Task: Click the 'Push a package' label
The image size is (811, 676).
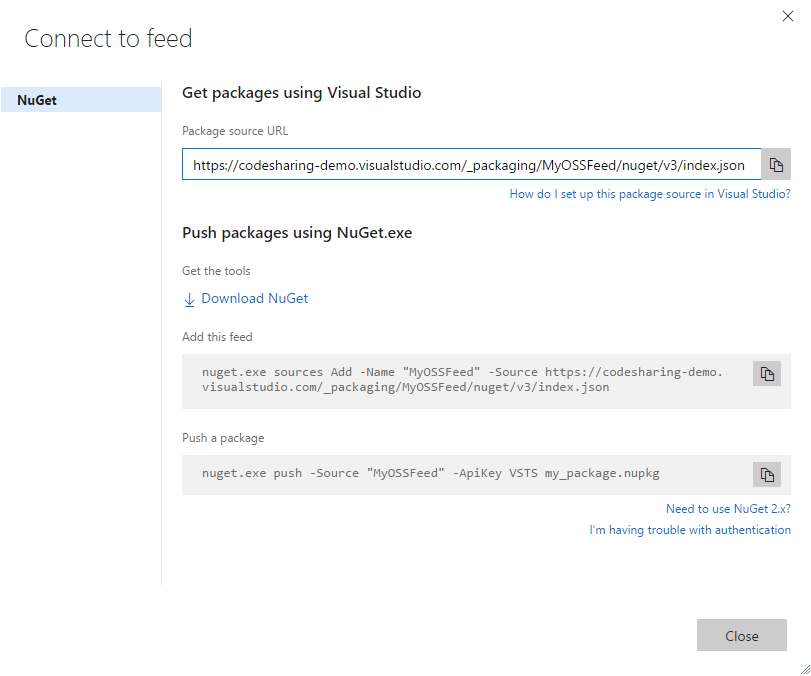Action: (223, 438)
